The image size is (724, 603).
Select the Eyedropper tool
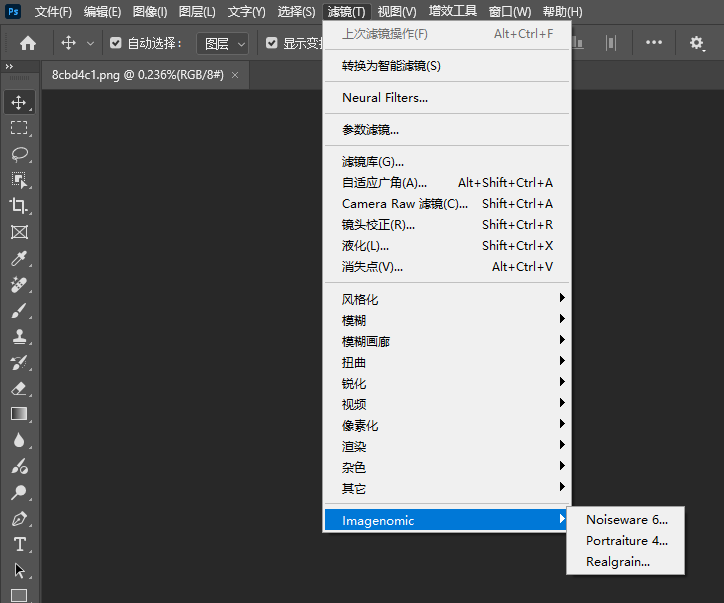19,259
